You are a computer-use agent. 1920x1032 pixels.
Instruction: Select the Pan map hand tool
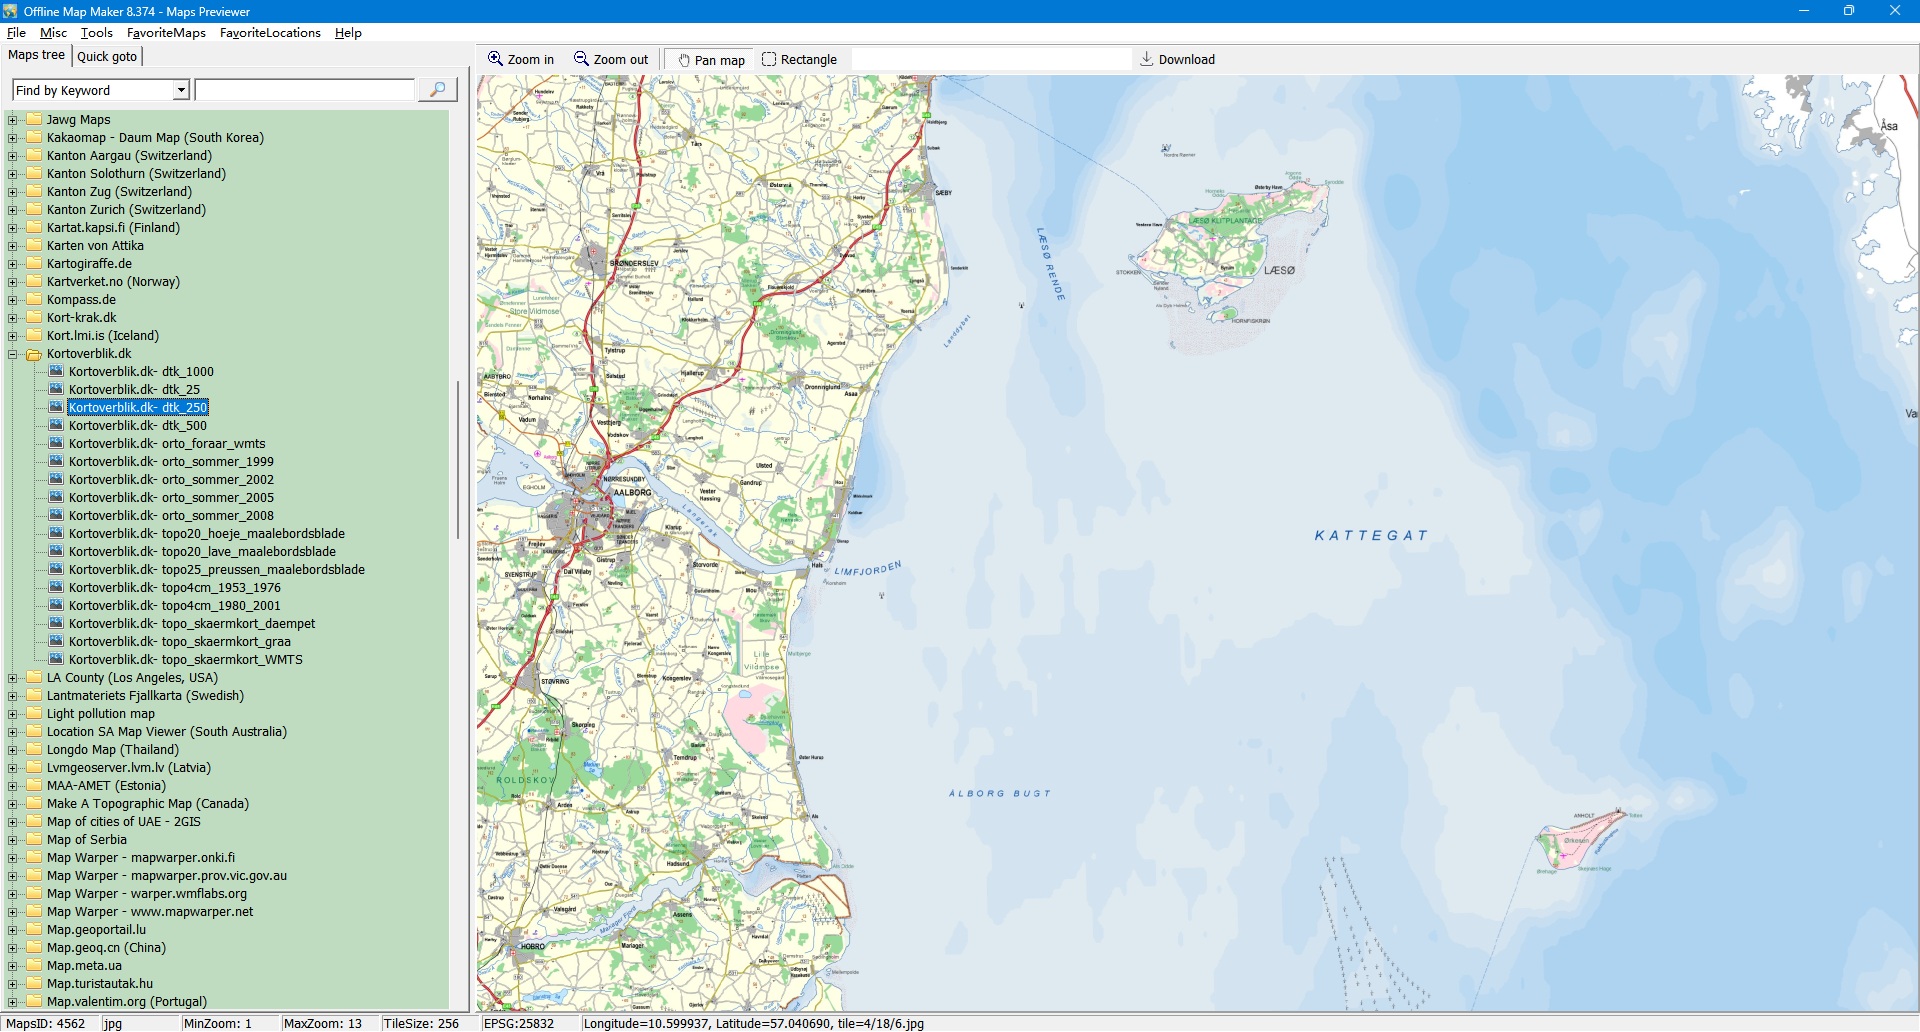click(684, 60)
